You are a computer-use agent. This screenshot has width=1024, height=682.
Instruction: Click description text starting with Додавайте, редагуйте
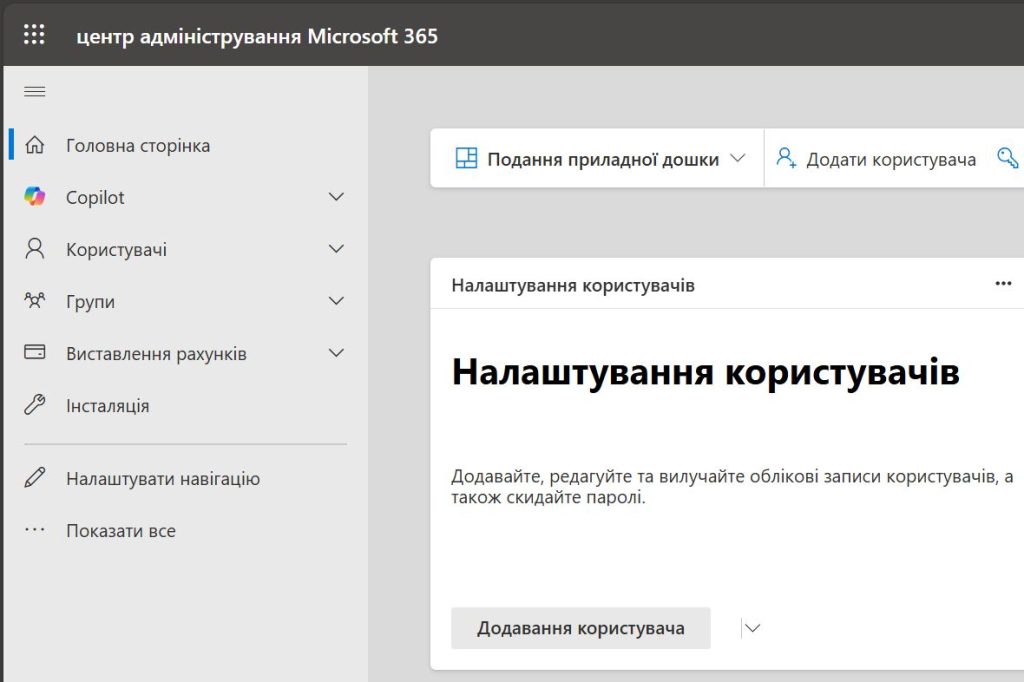coord(732,487)
